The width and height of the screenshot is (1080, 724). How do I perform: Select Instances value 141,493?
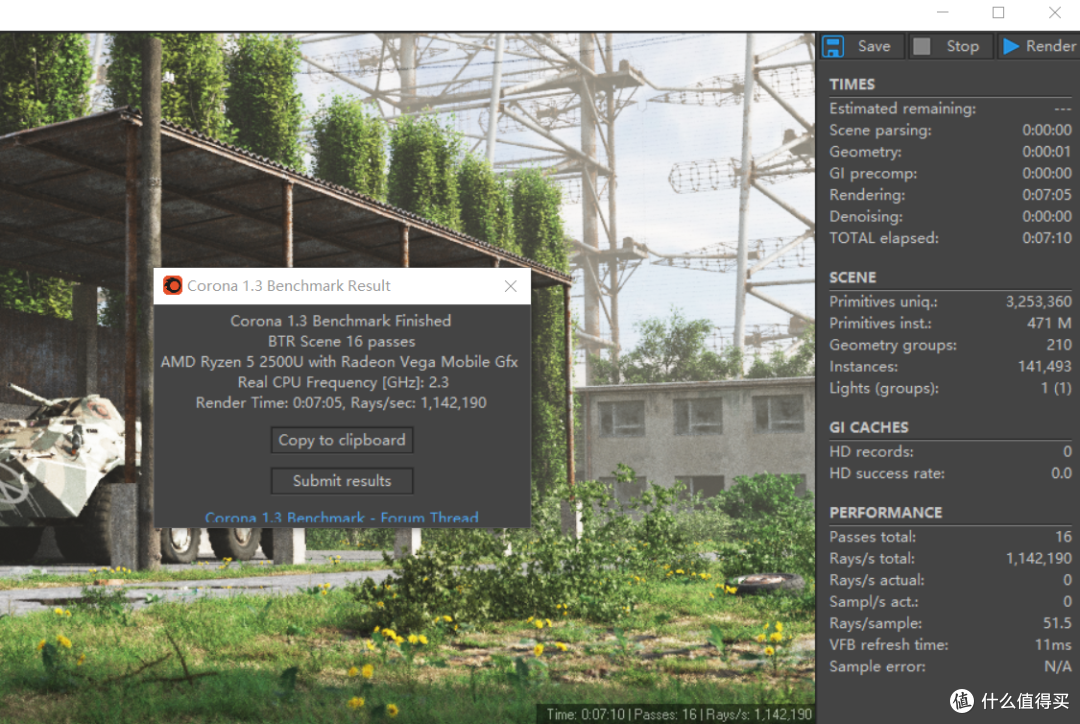(1044, 366)
